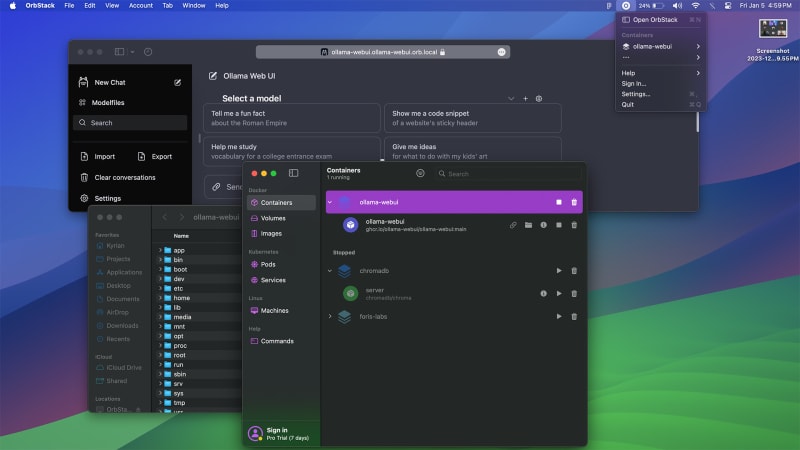The width and height of the screenshot is (800, 450).
Task: Show info for chromadb server container
Action: click(x=543, y=293)
